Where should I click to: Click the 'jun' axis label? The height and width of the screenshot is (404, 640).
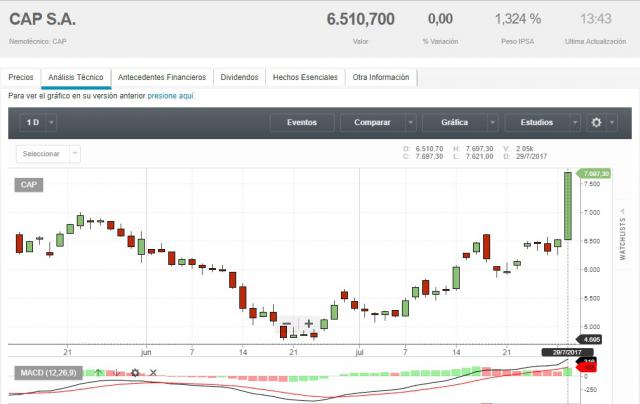click(x=146, y=352)
